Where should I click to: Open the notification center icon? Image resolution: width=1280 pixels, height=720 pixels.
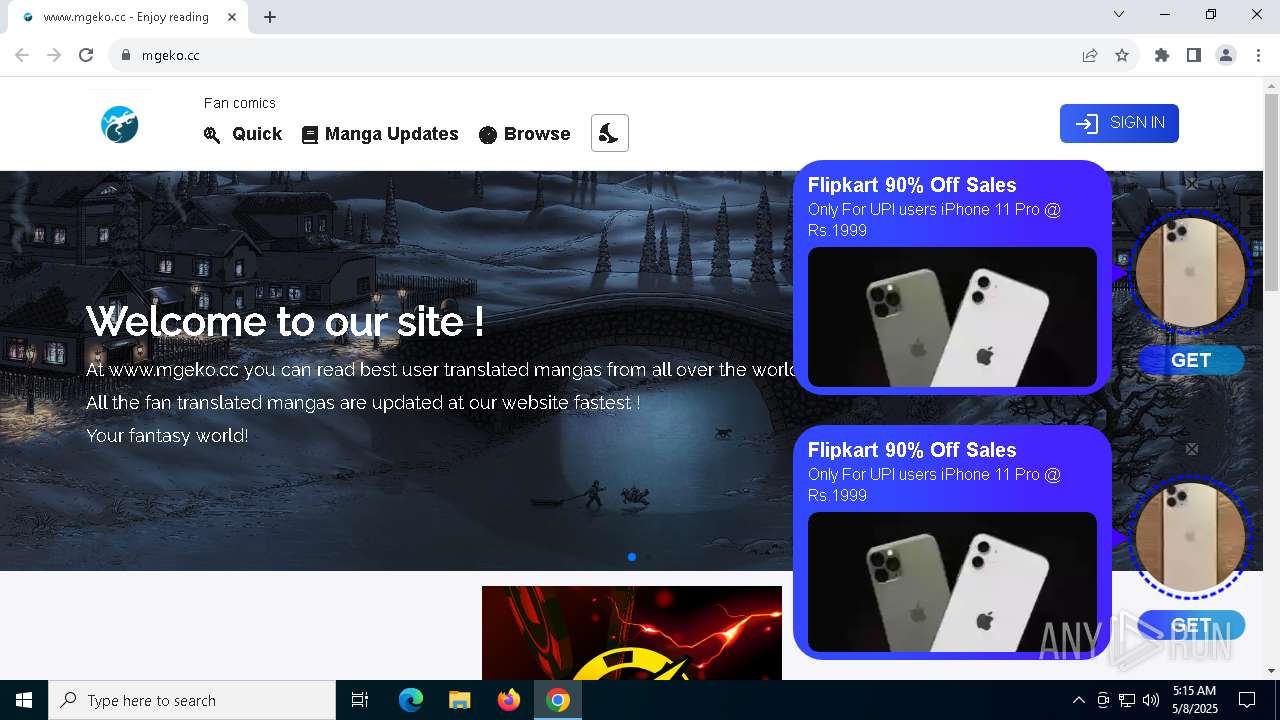pos(1247,700)
